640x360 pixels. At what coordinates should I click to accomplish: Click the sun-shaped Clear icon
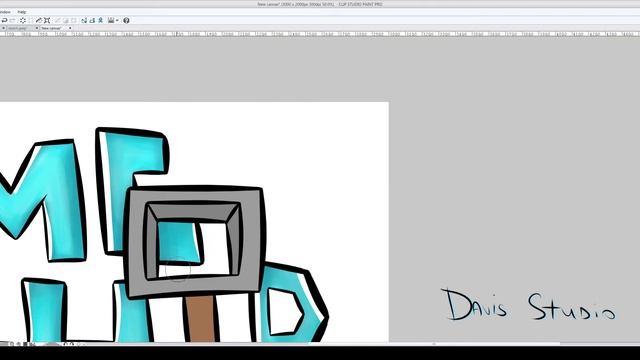tap(22, 20)
